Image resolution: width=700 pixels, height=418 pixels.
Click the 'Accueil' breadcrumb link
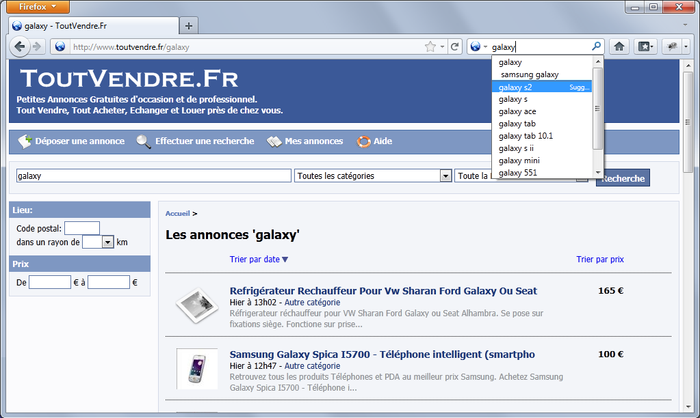pyautogui.click(x=178, y=213)
